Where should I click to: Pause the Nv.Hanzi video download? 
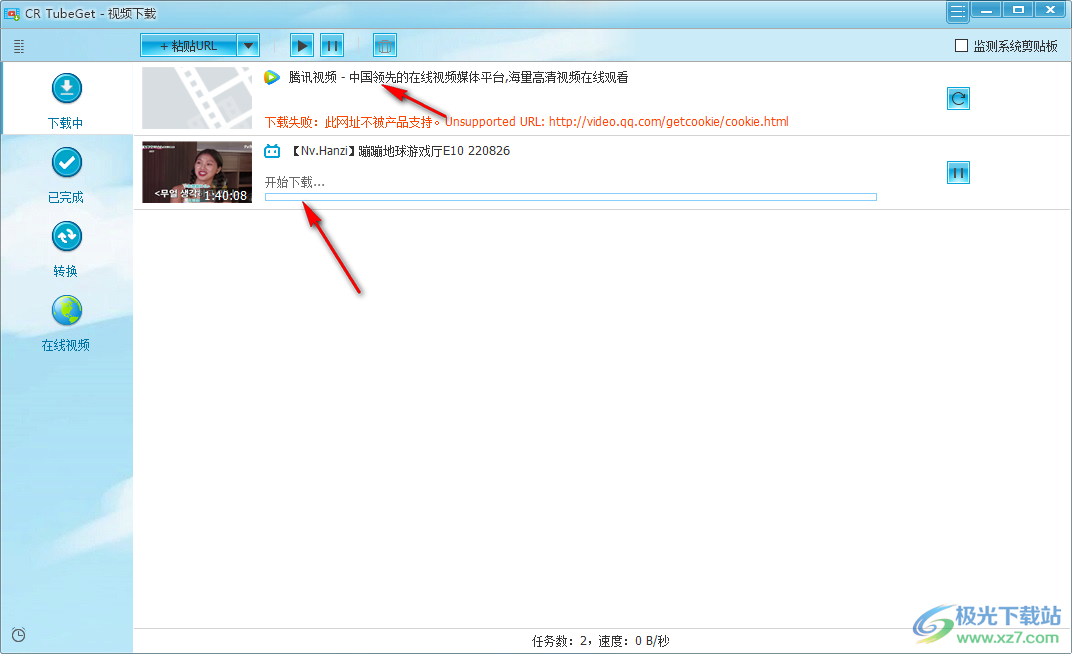coord(959,172)
